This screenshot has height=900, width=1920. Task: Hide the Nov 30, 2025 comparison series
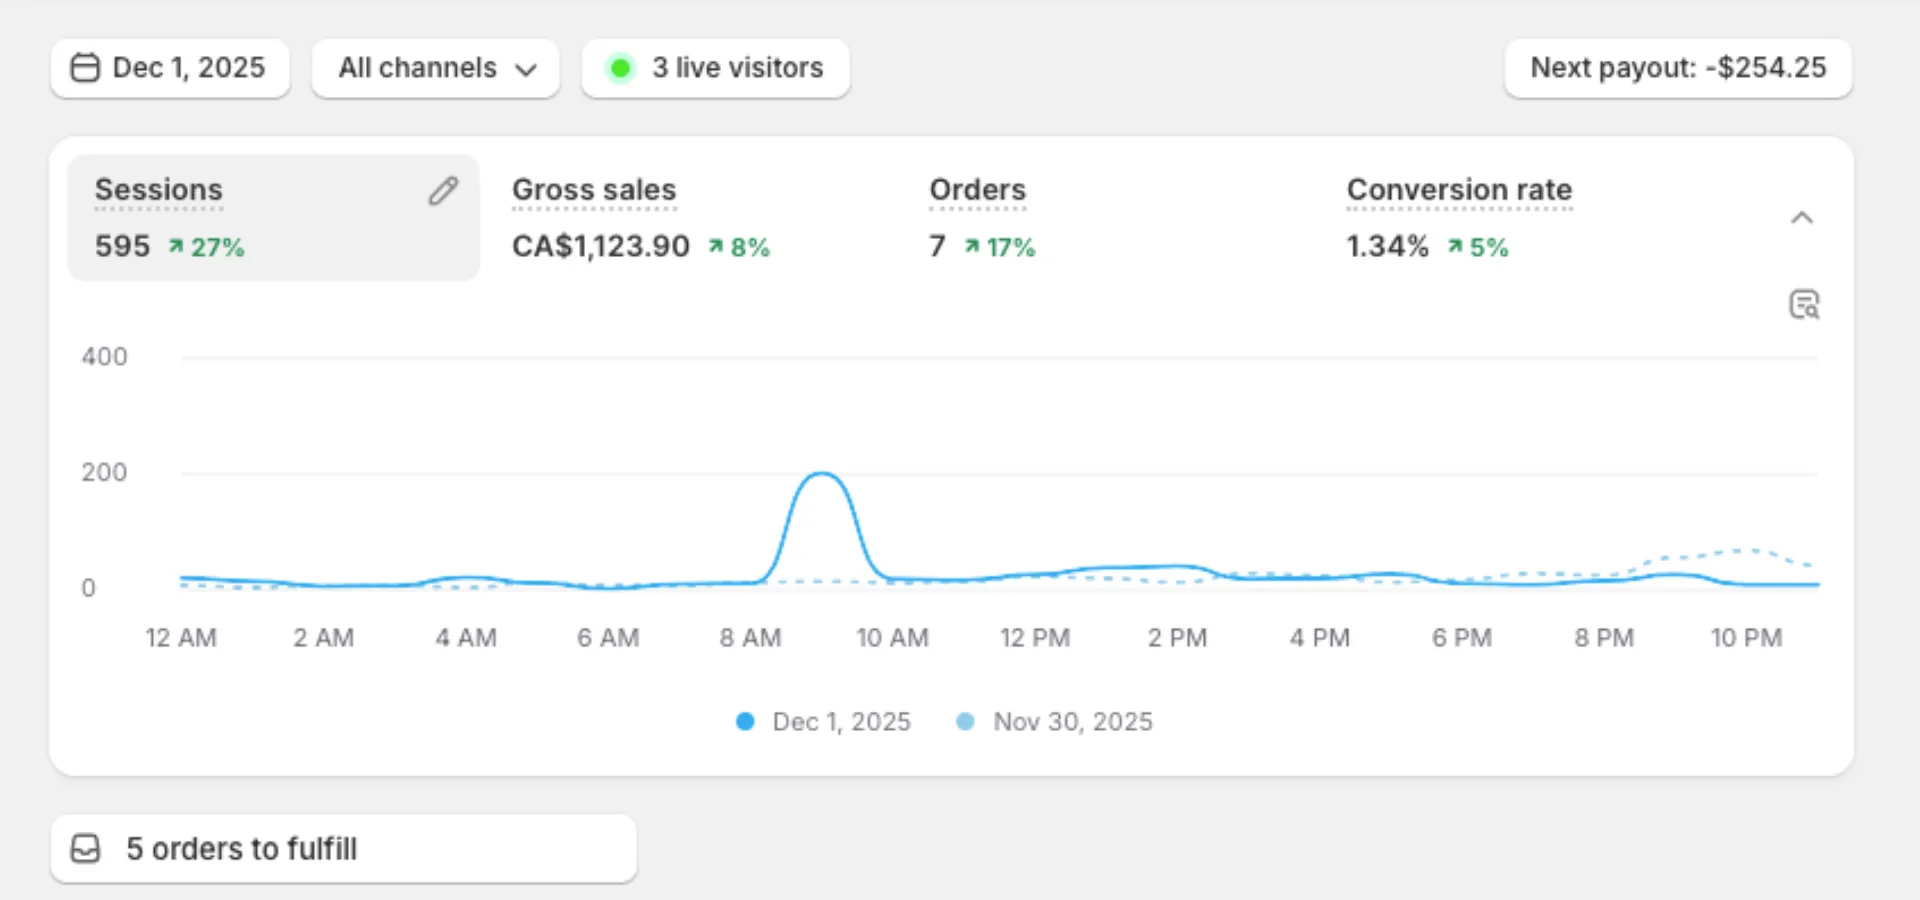(965, 721)
